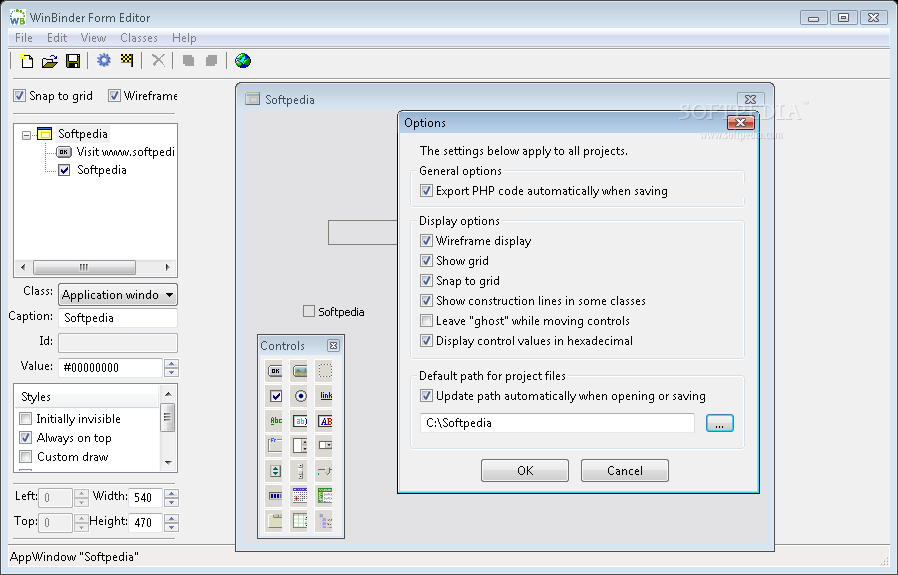Pick the OK push button control in Controls palette

[275, 371]
